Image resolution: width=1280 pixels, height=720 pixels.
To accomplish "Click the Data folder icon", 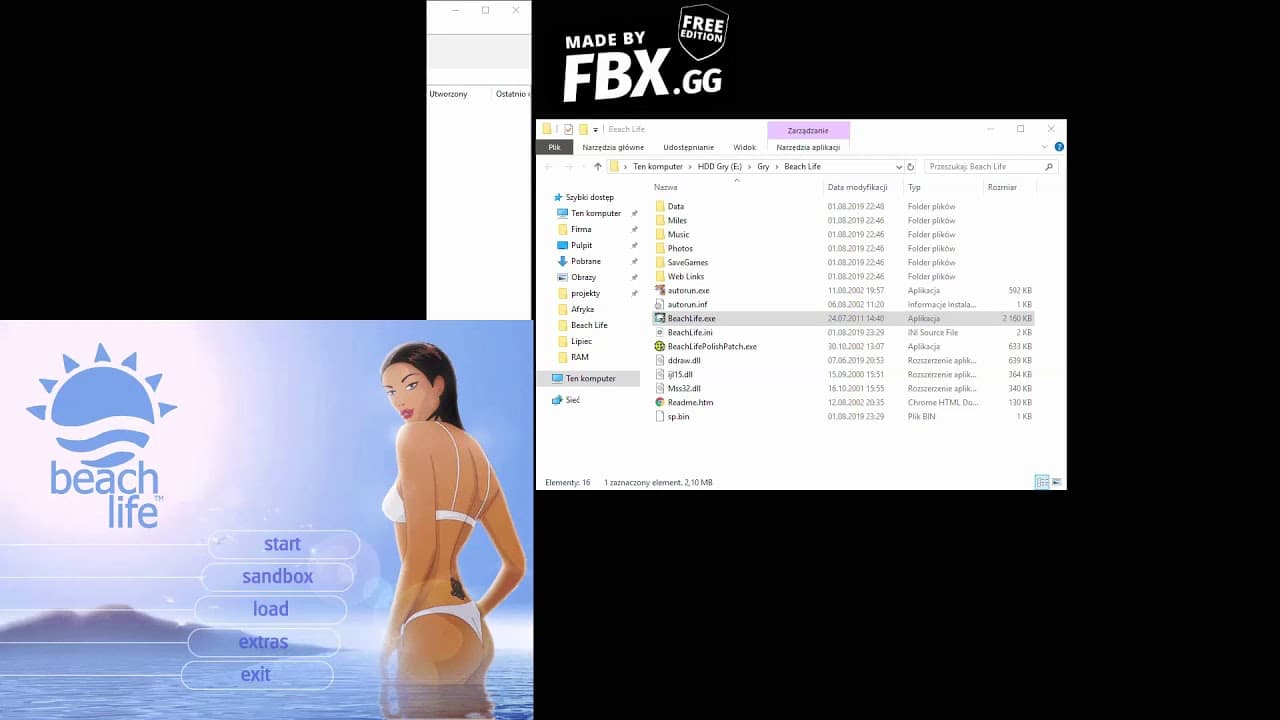I will [660, 206].
